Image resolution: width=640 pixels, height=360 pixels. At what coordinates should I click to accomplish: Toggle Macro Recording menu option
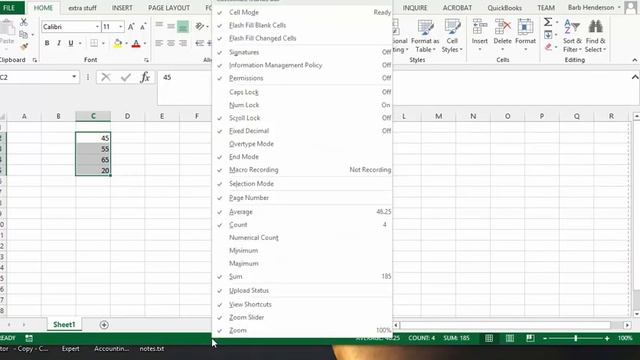click(x=302, y=170)
